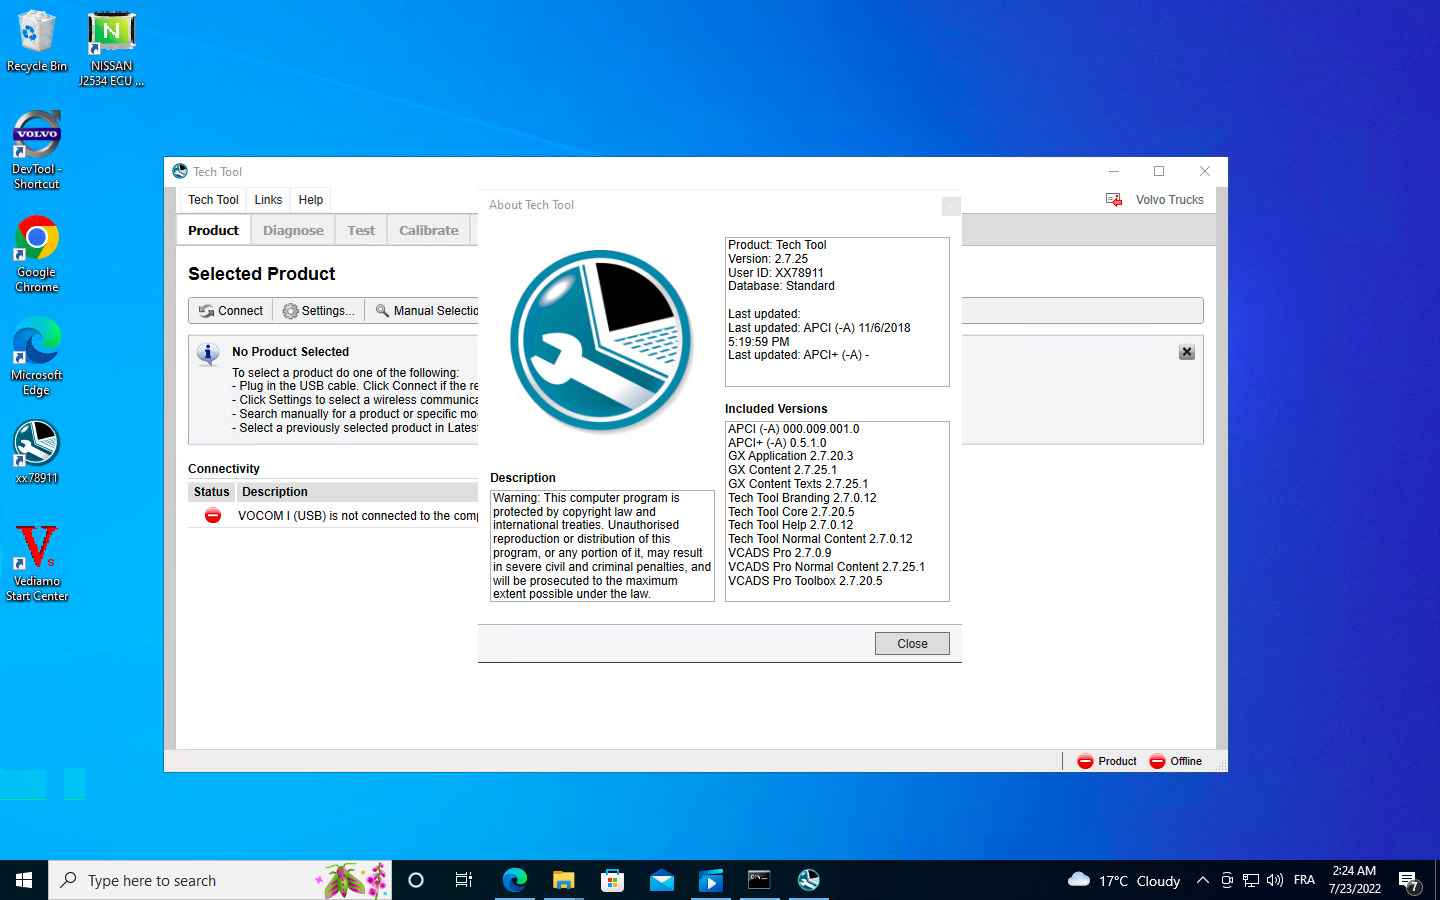The height and width of the screenshot is (900, 1440).
Task: Click the VOCOM I (USB) connectivity row
Action: pyautogui.click(x=333, y=516)
